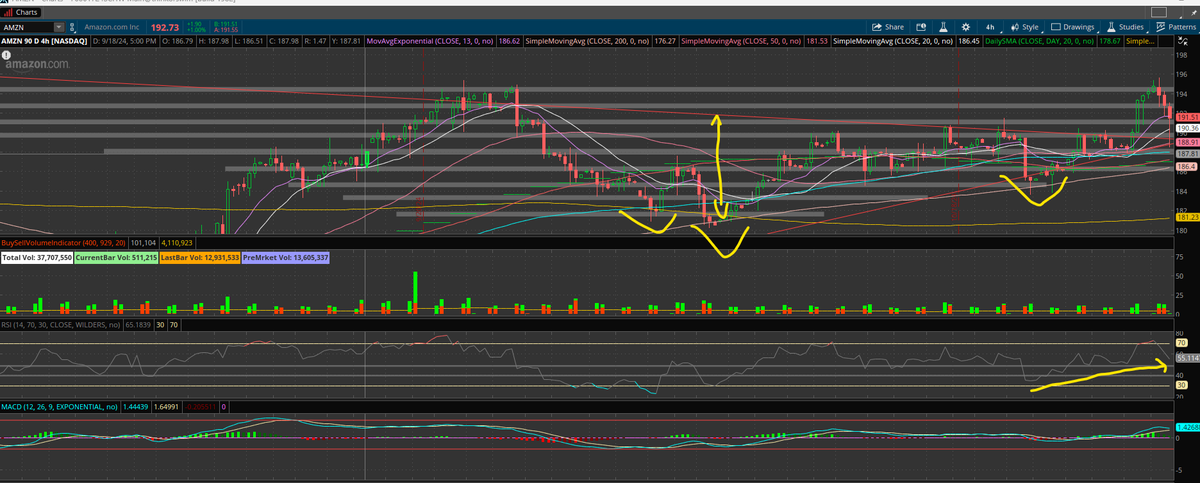The height and width of the screenshot is (483, 1200).
Task: Click the SimpleMovingAvg (CLOSE, 20, 0, no) label
Action: click(894, 42)
